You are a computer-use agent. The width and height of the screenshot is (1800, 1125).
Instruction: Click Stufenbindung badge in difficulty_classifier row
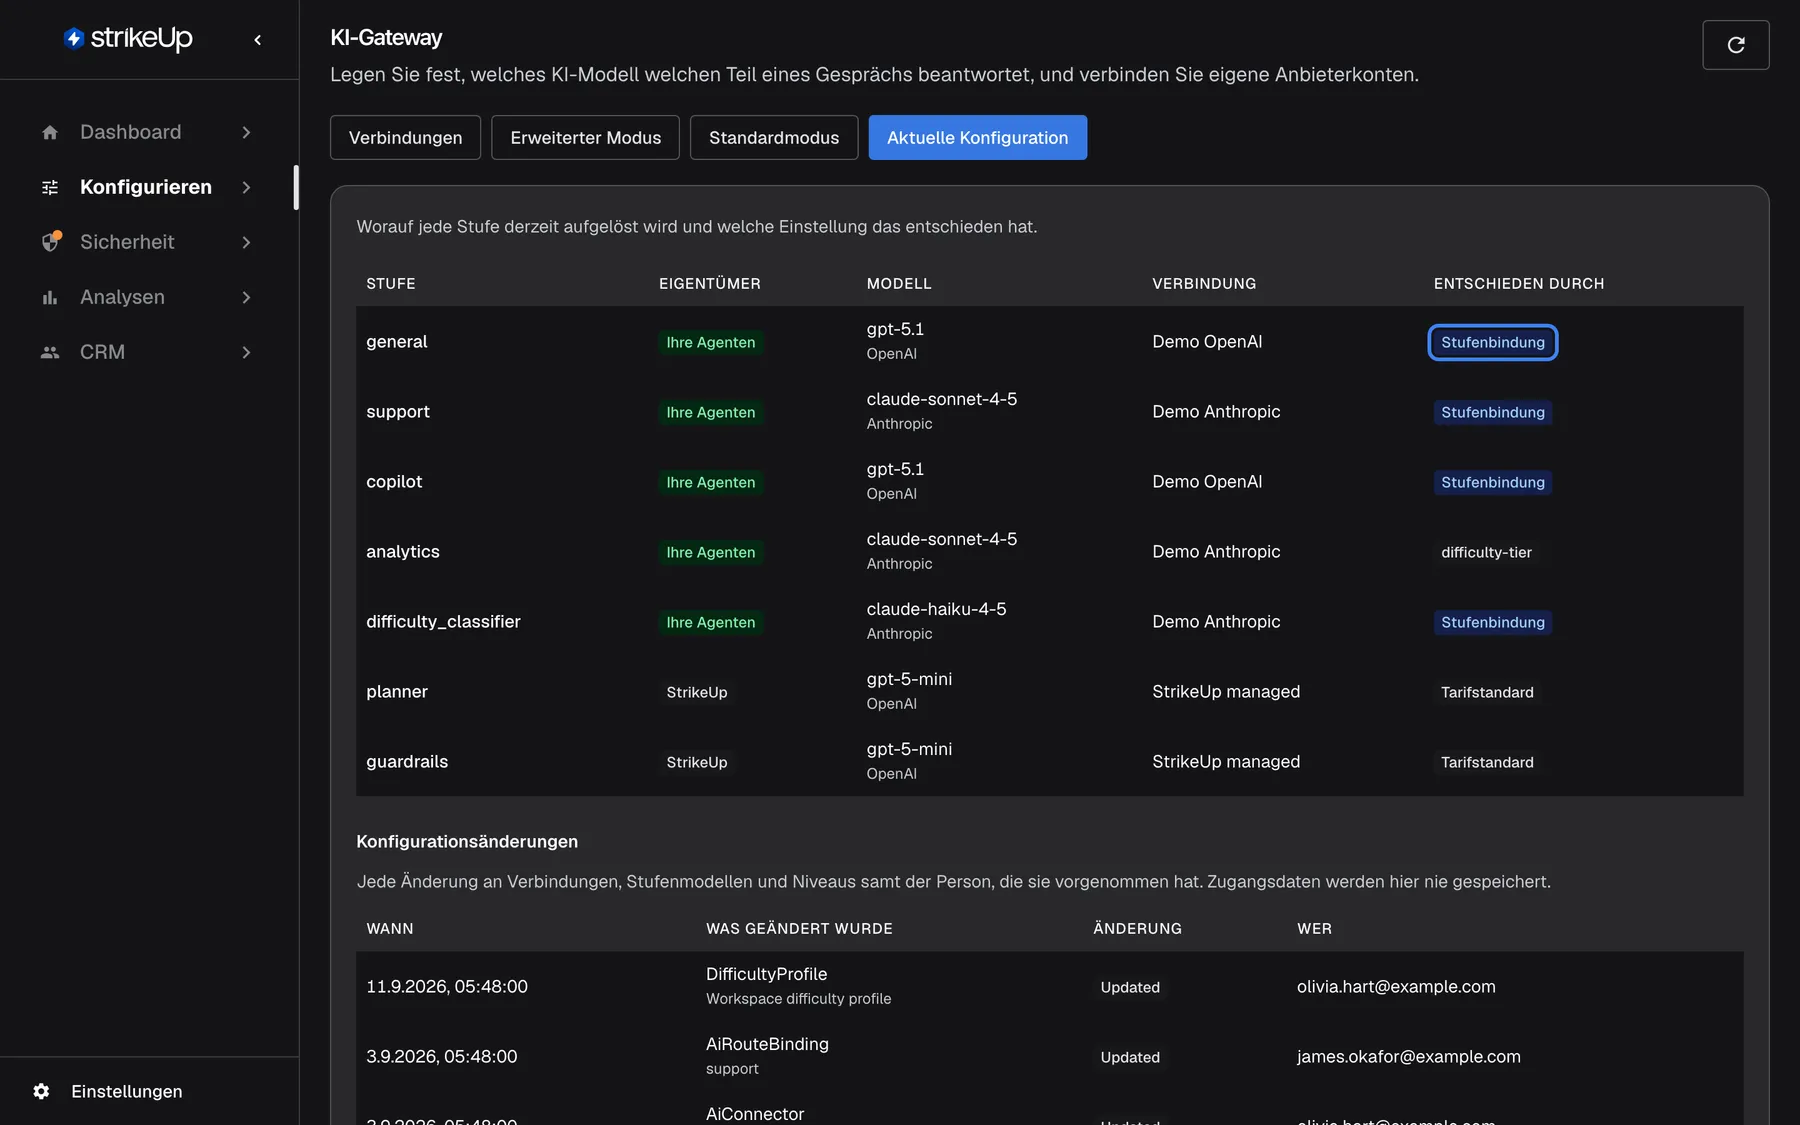pyautogui.click(x=1492, y=622)
